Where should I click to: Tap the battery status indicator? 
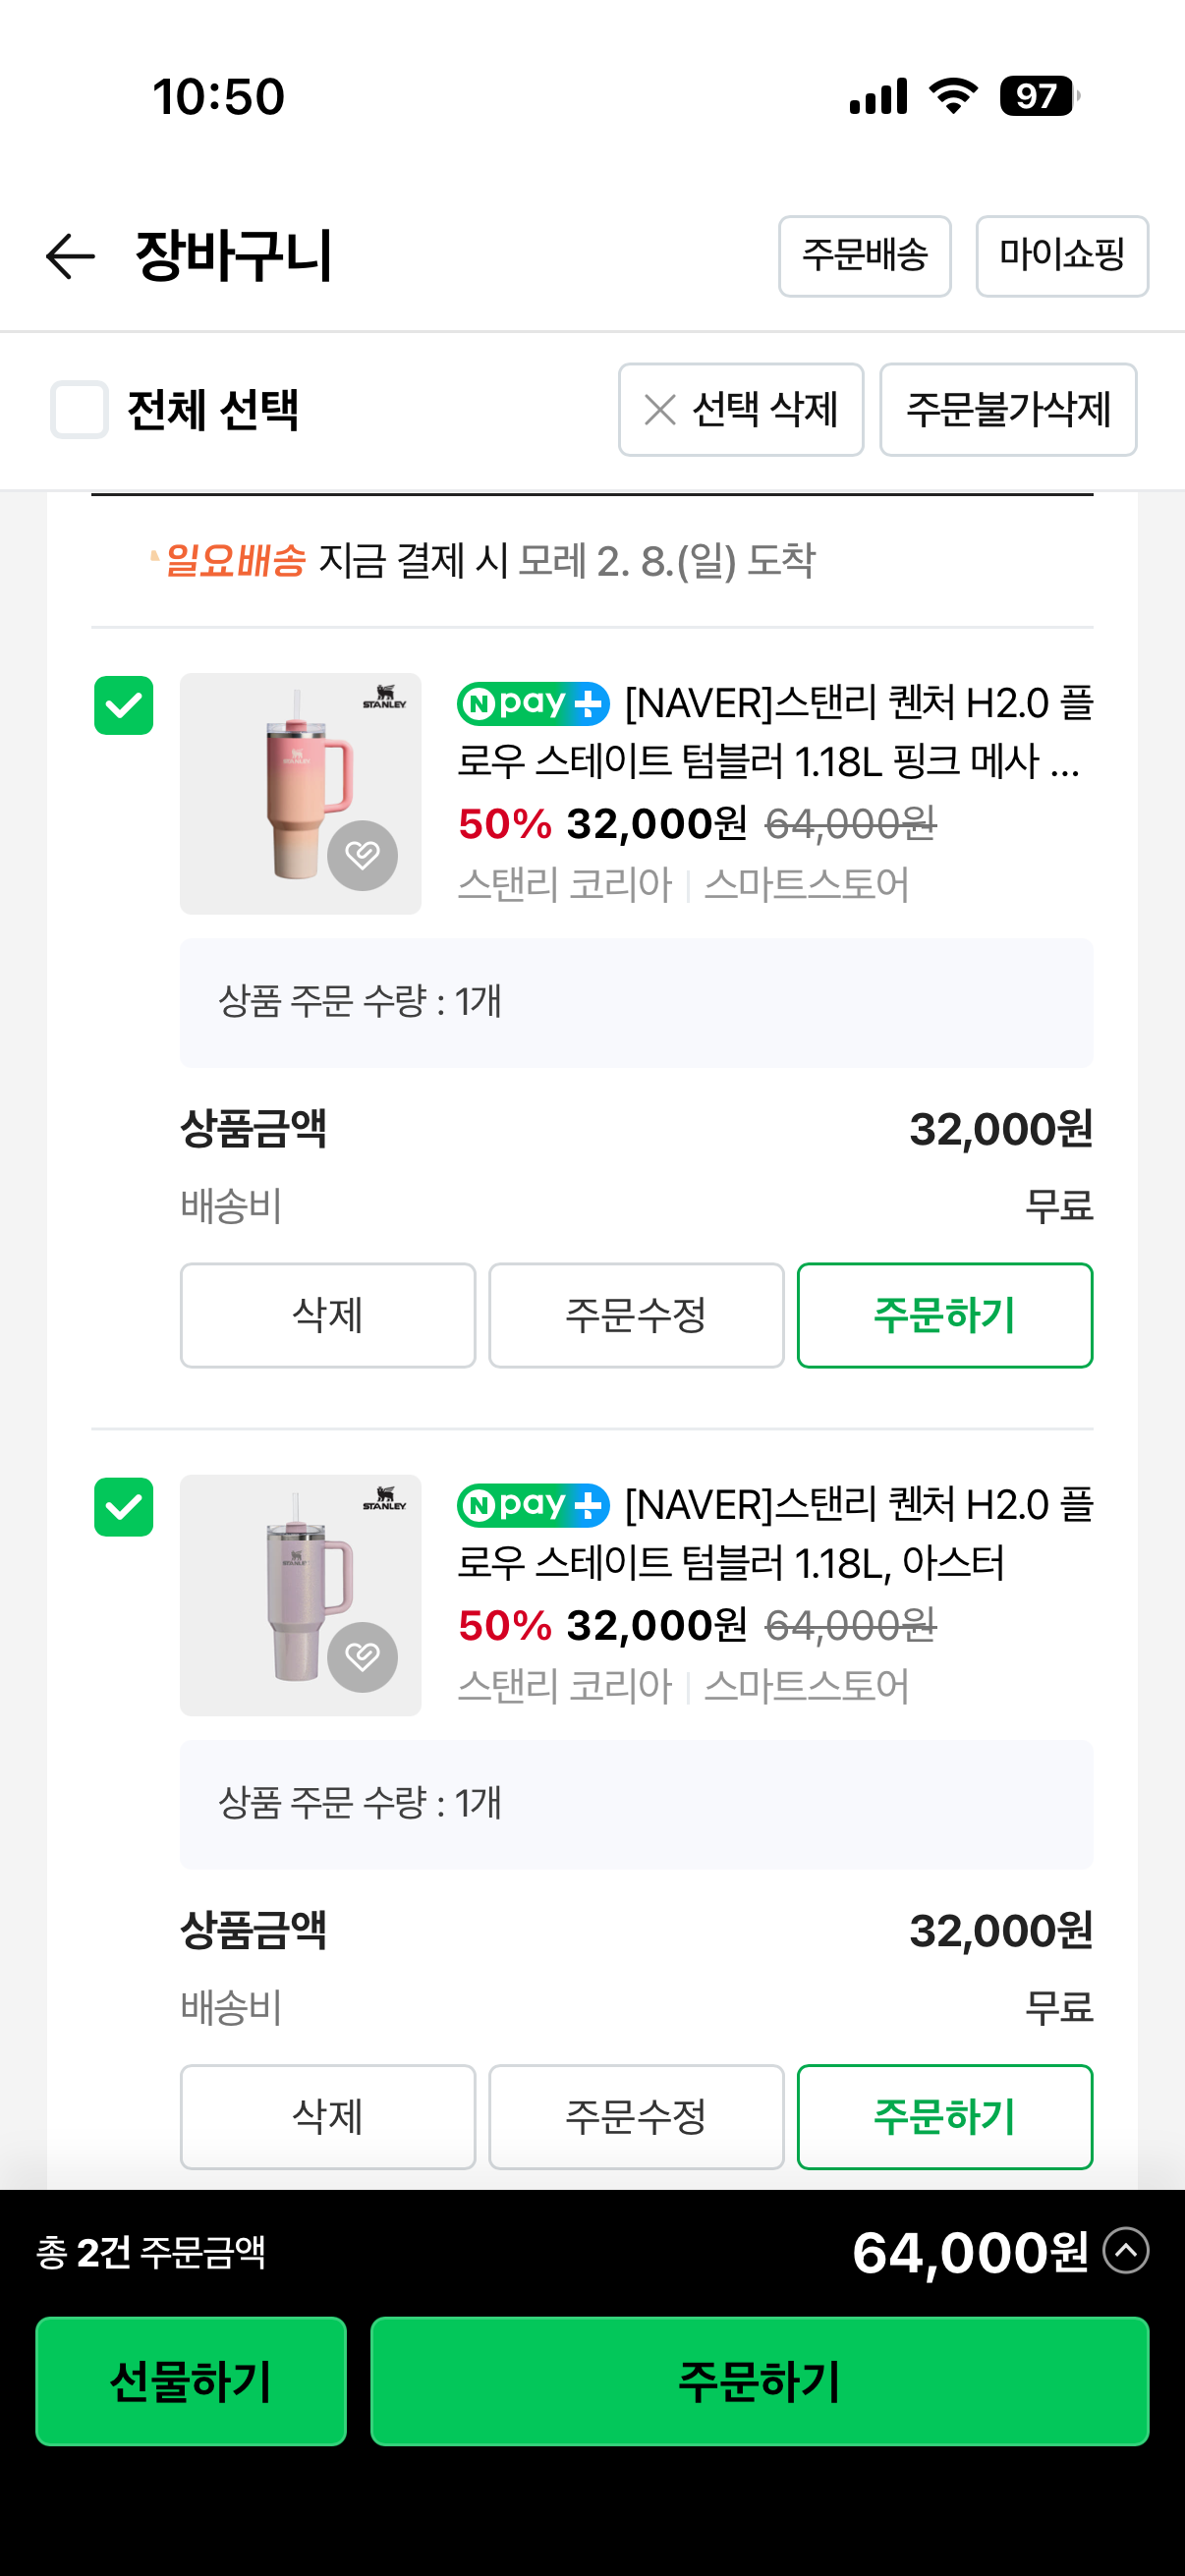coord(1039,96)
